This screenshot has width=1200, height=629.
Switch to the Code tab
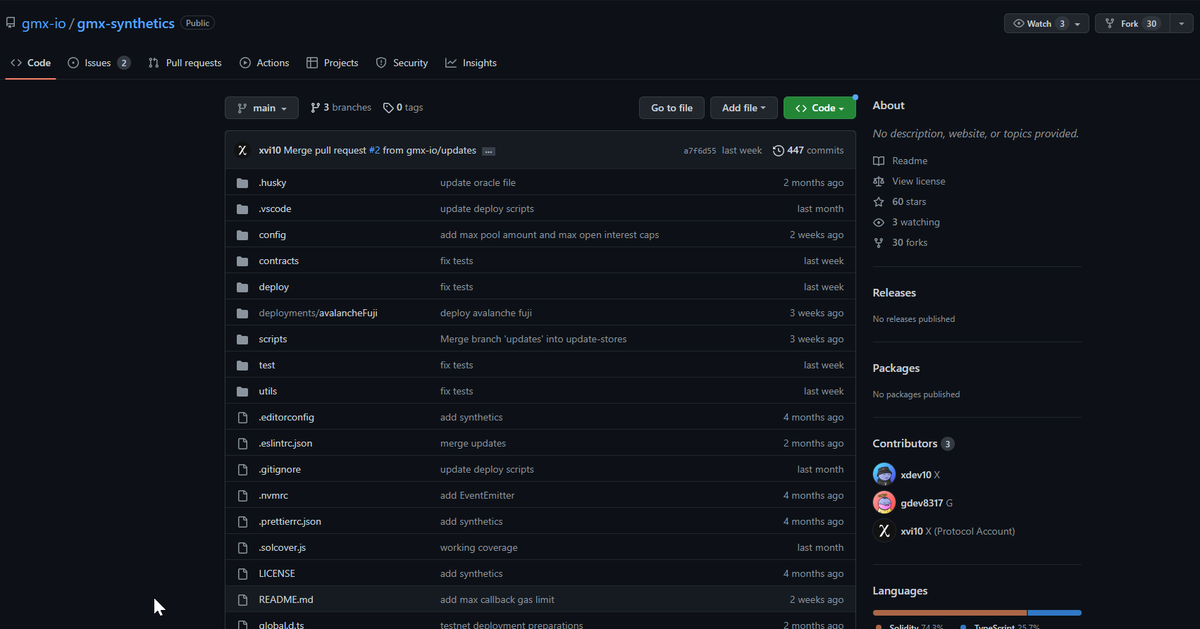[x=30, y=63]
